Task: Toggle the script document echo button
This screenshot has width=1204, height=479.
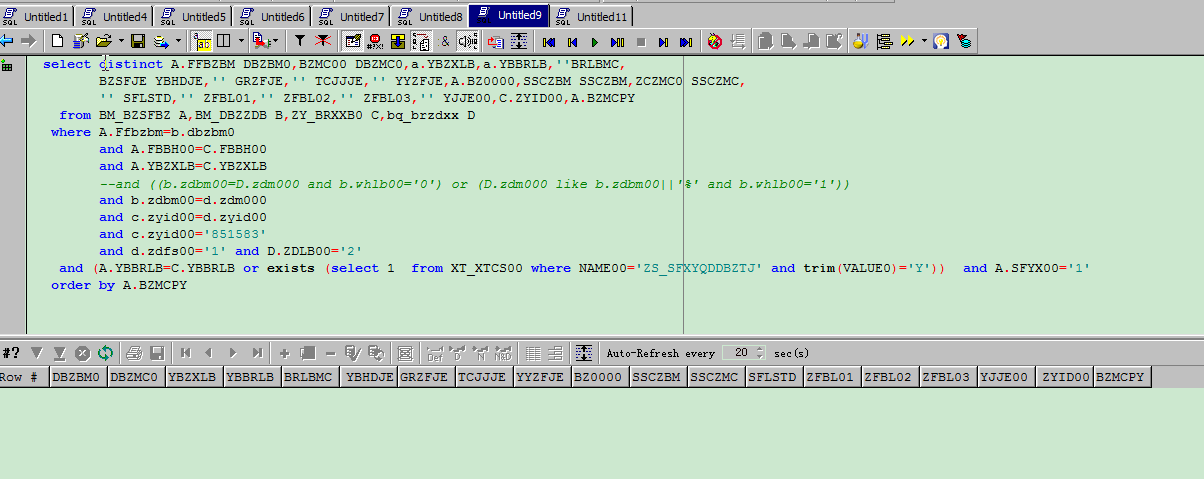Action: [420, 41]
